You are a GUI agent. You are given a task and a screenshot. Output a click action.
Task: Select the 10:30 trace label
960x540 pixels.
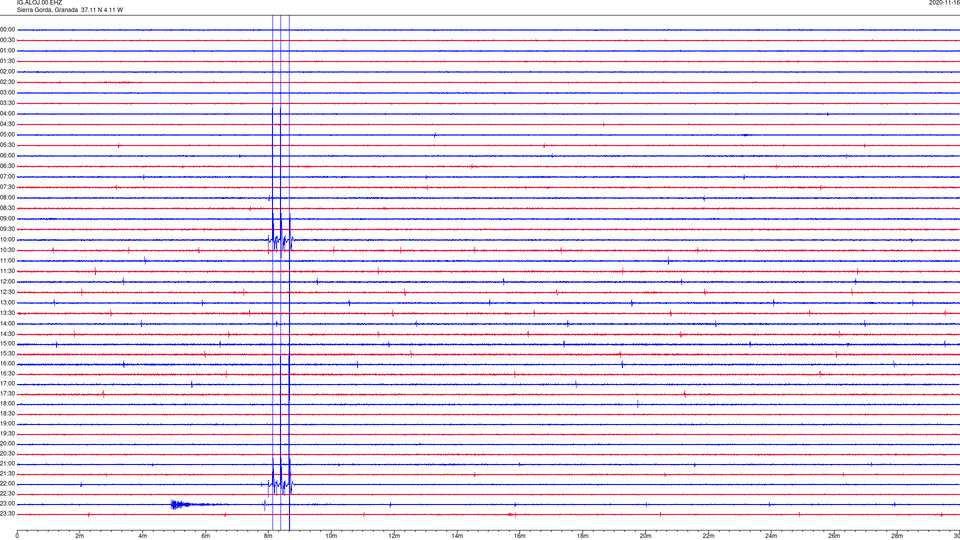pyautogui.click(x=8, y=250)
